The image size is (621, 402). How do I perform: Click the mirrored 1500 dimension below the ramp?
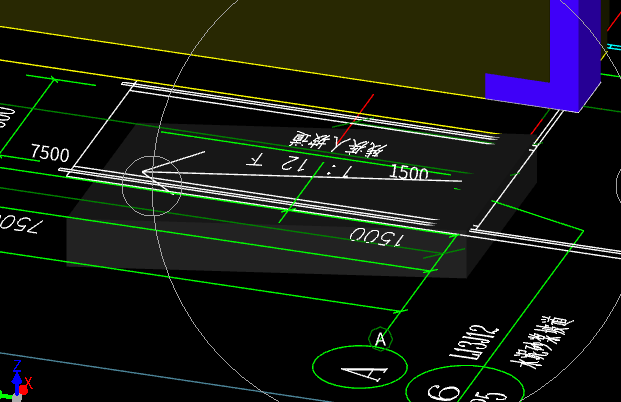377,236
